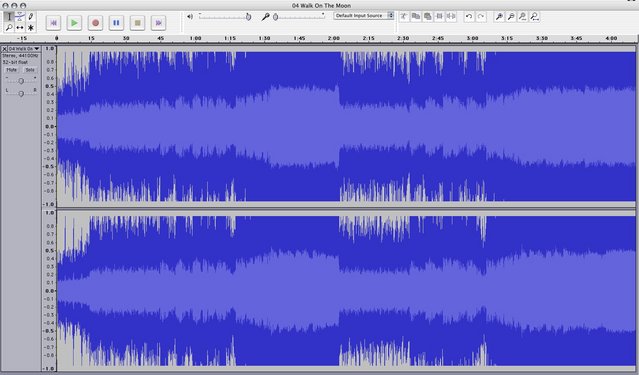Click the Cut (scissors) toolbar icon

tap(403, 17)
